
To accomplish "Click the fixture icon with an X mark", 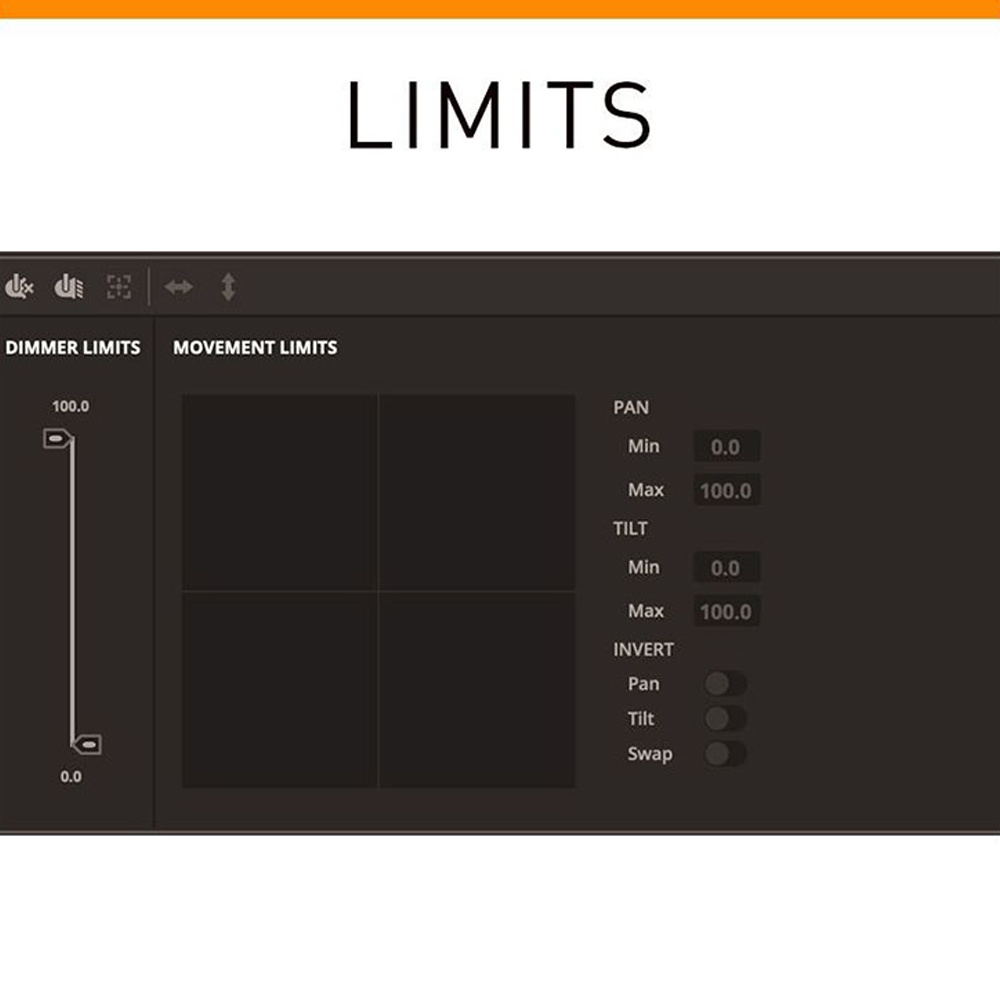I will click(19, 287).
